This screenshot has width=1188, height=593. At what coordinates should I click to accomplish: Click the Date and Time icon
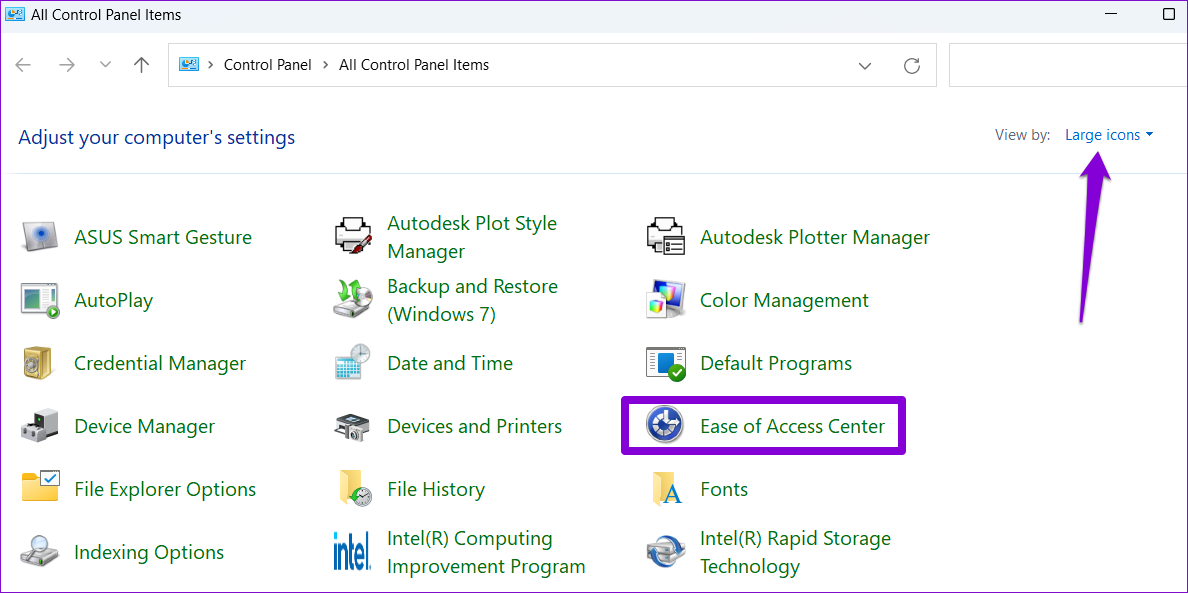coord(353,363)
